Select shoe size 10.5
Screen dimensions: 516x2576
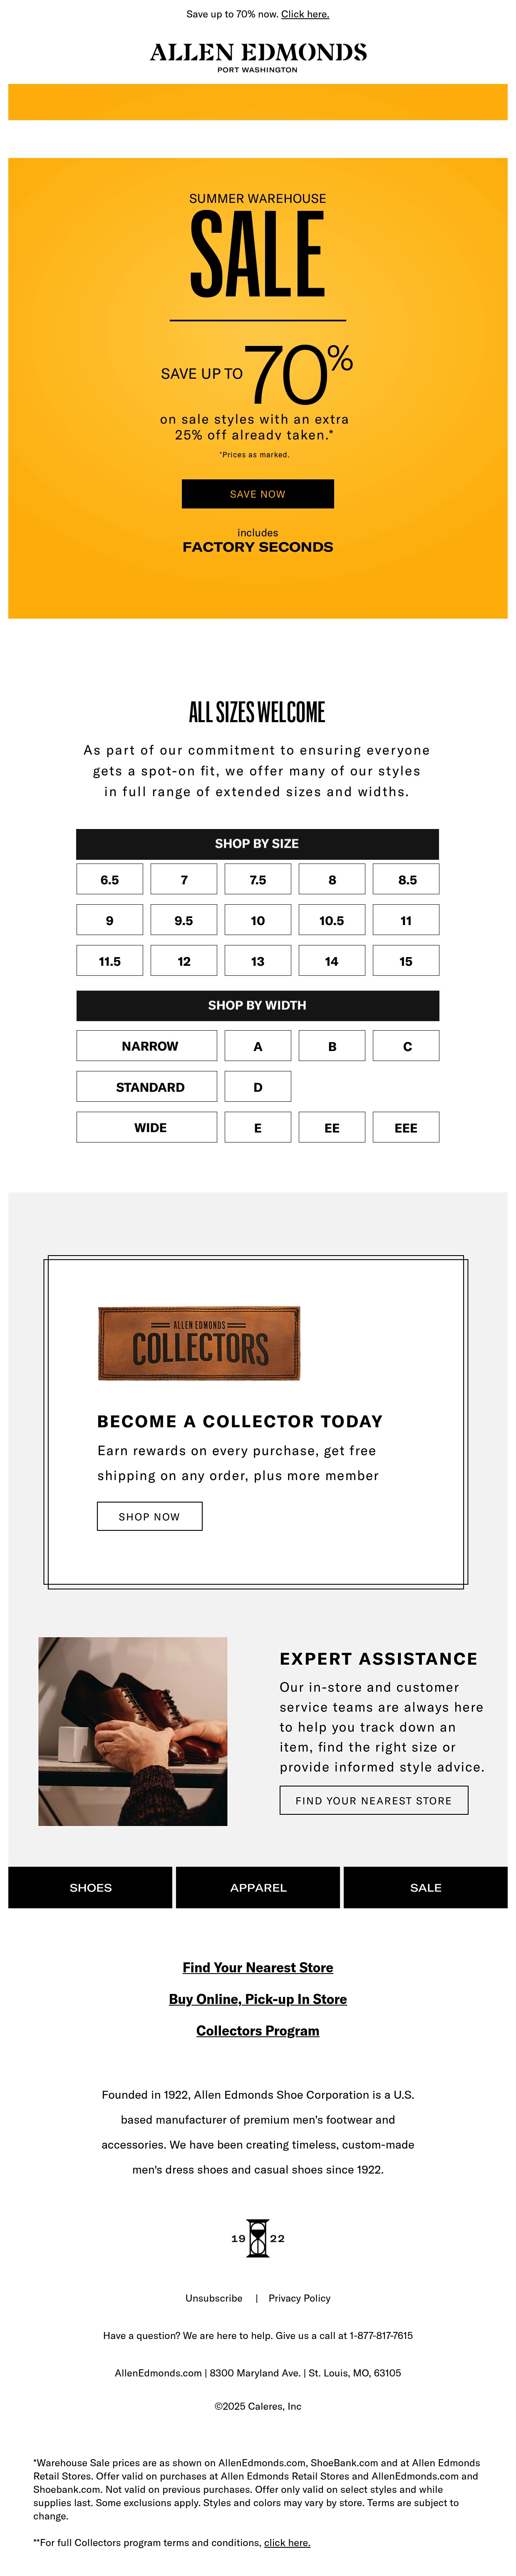[x=332, y=921]
